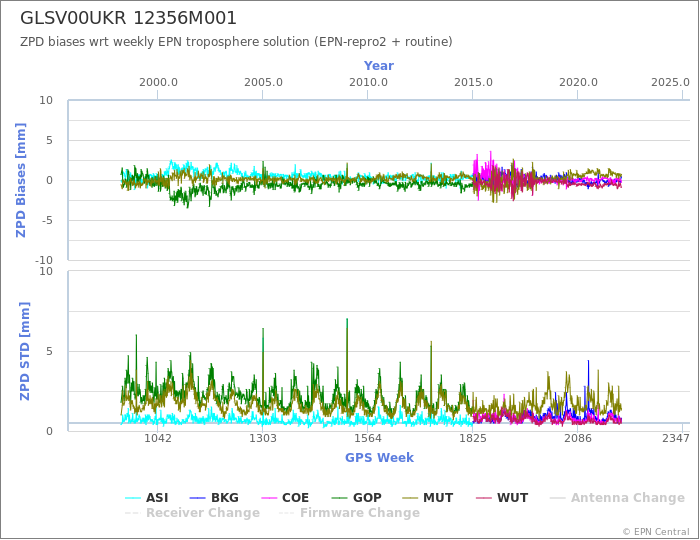Image resolution: width=700 pixels, height=540 pixels.
Task: Click GPS week 2086 tick label
Action: coord(578,438)
